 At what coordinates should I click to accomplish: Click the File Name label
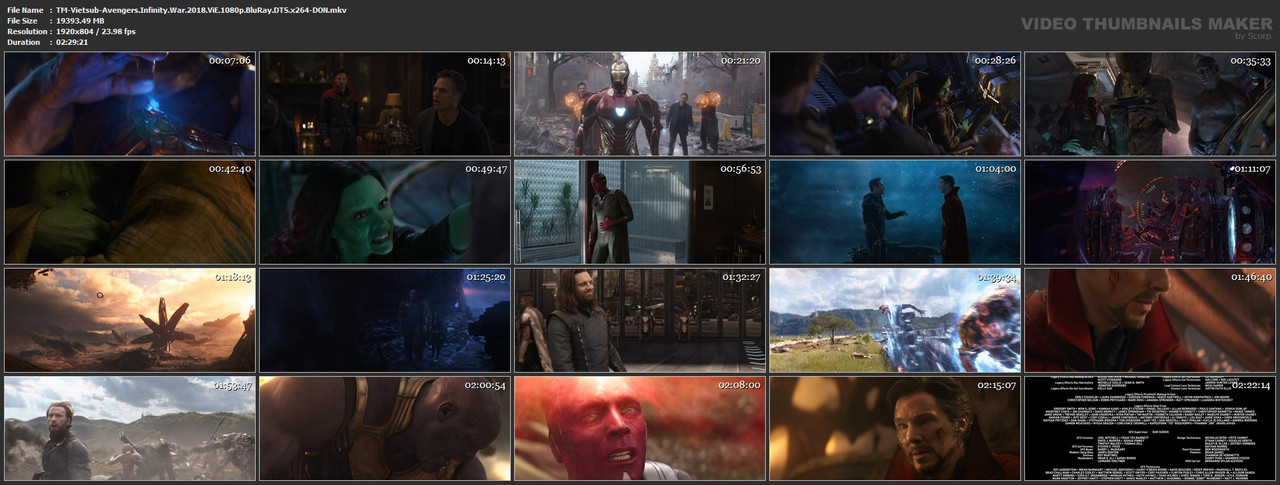[x=26, y=9]
